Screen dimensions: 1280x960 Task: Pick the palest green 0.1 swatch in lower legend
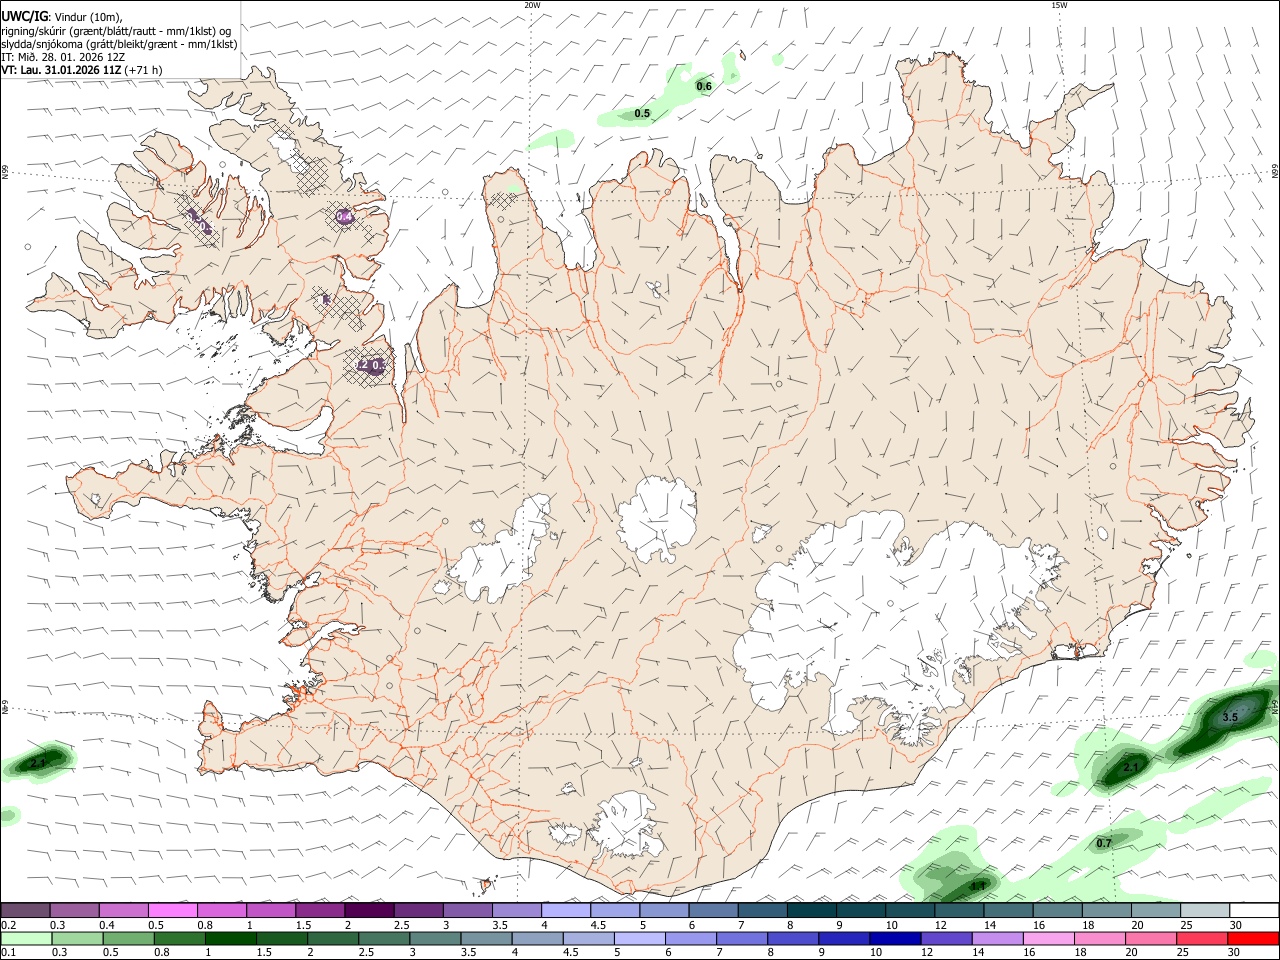27,938
